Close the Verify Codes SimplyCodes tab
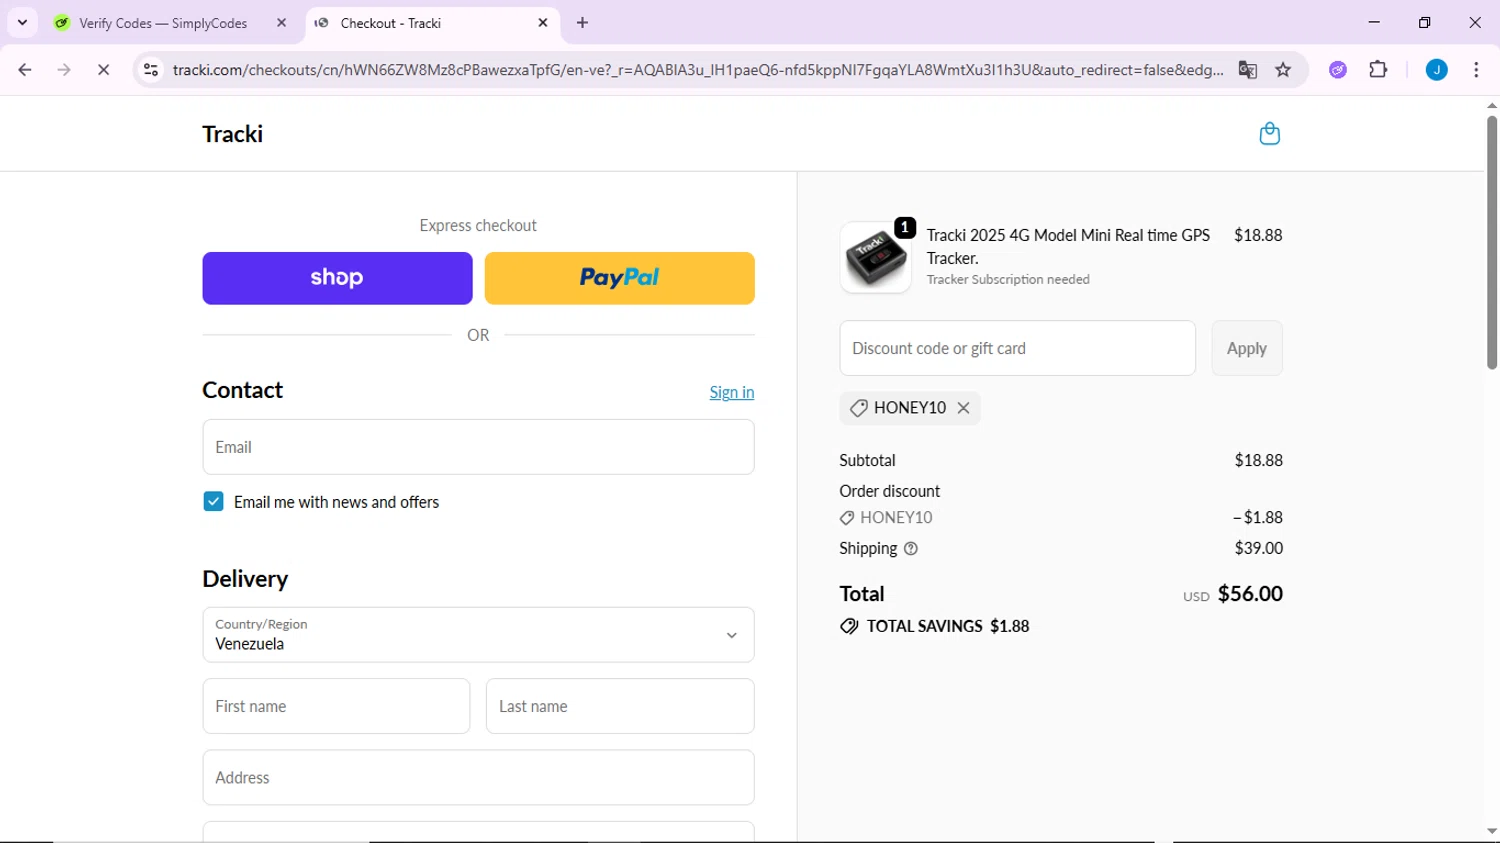Viewport: 1500px width, 843px height. pos(281,23)
